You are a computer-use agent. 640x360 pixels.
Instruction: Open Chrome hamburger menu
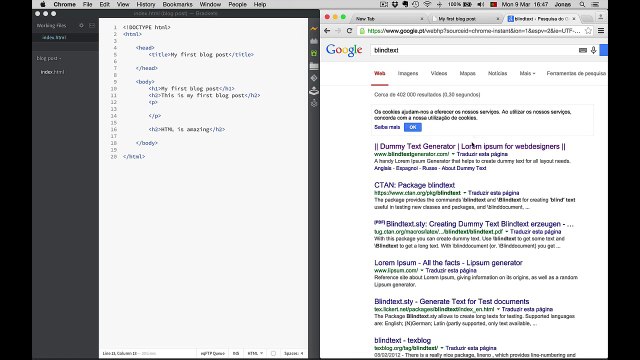[x=601, y=31]
